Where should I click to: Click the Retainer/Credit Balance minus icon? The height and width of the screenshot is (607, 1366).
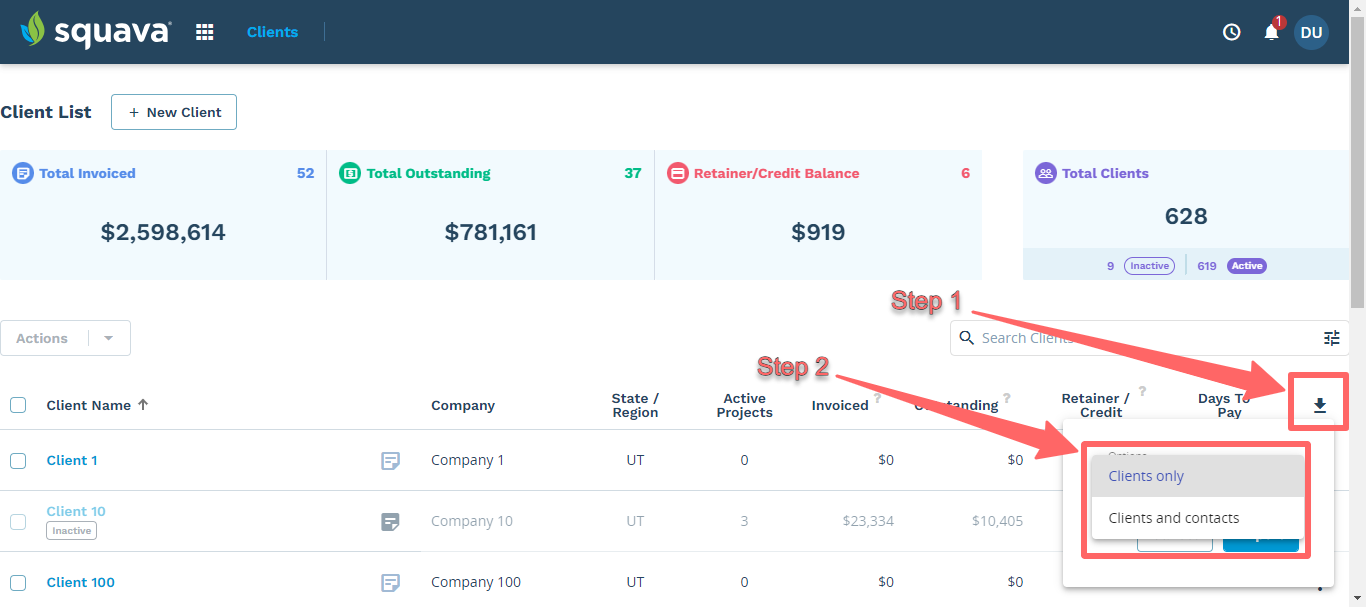click(x=679, y=173)
